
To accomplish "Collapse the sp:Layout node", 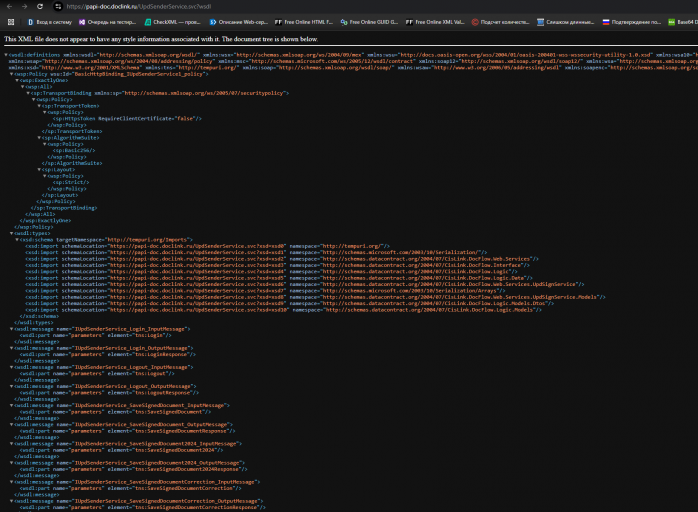I will point(39,170).
